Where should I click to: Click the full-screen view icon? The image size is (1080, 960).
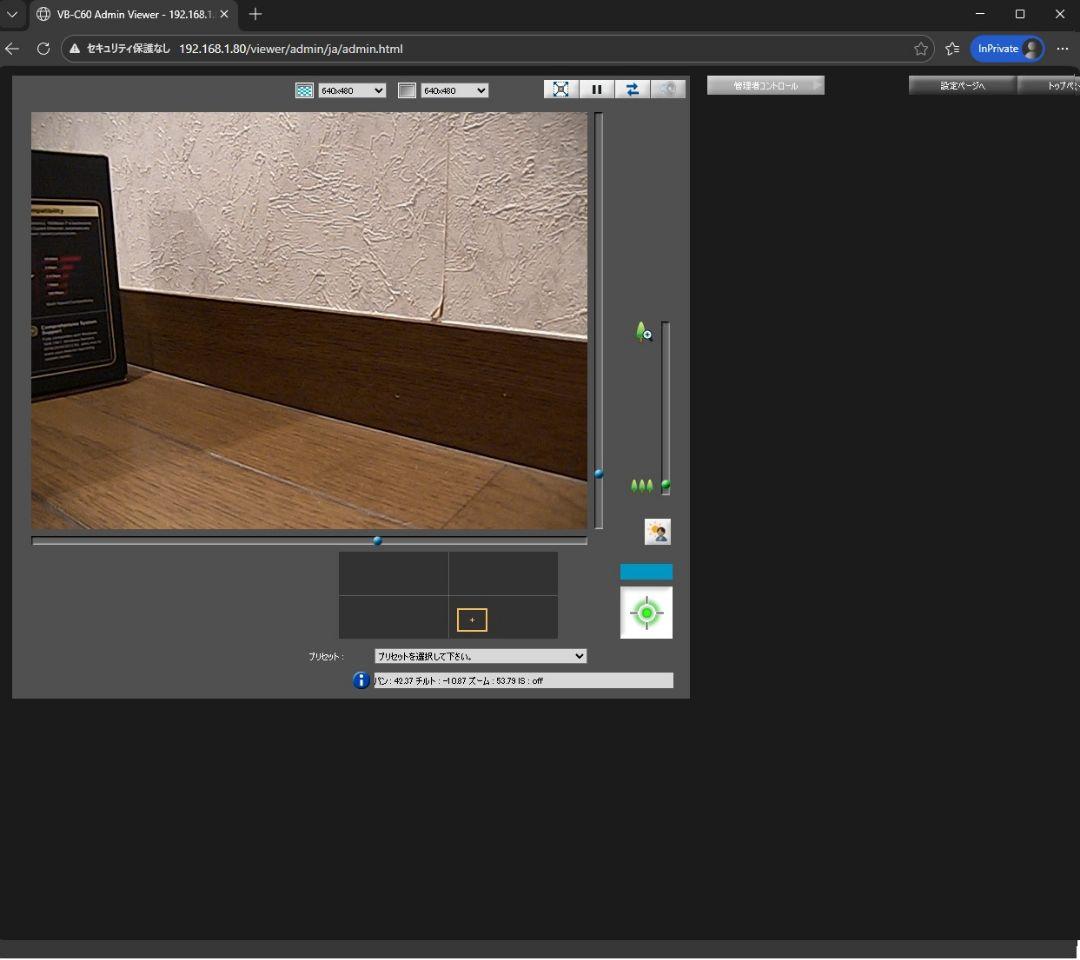tap(561, 89)
